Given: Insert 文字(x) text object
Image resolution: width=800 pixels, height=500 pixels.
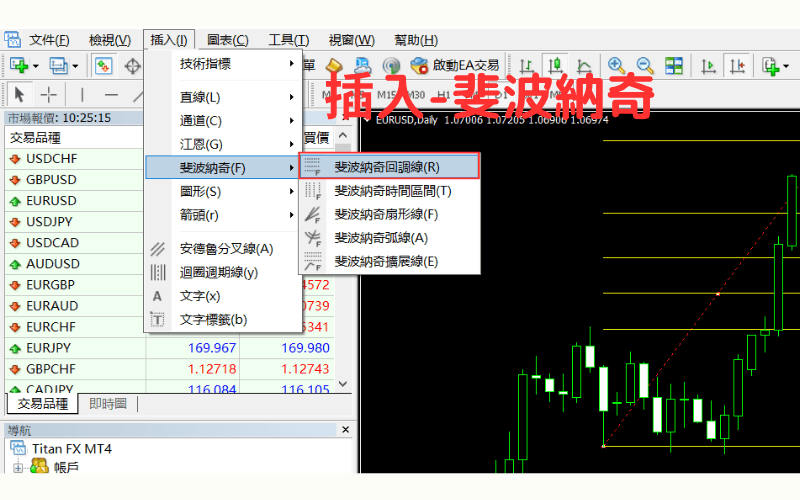Looking at the screenshot, I should (x=223, y=296).
